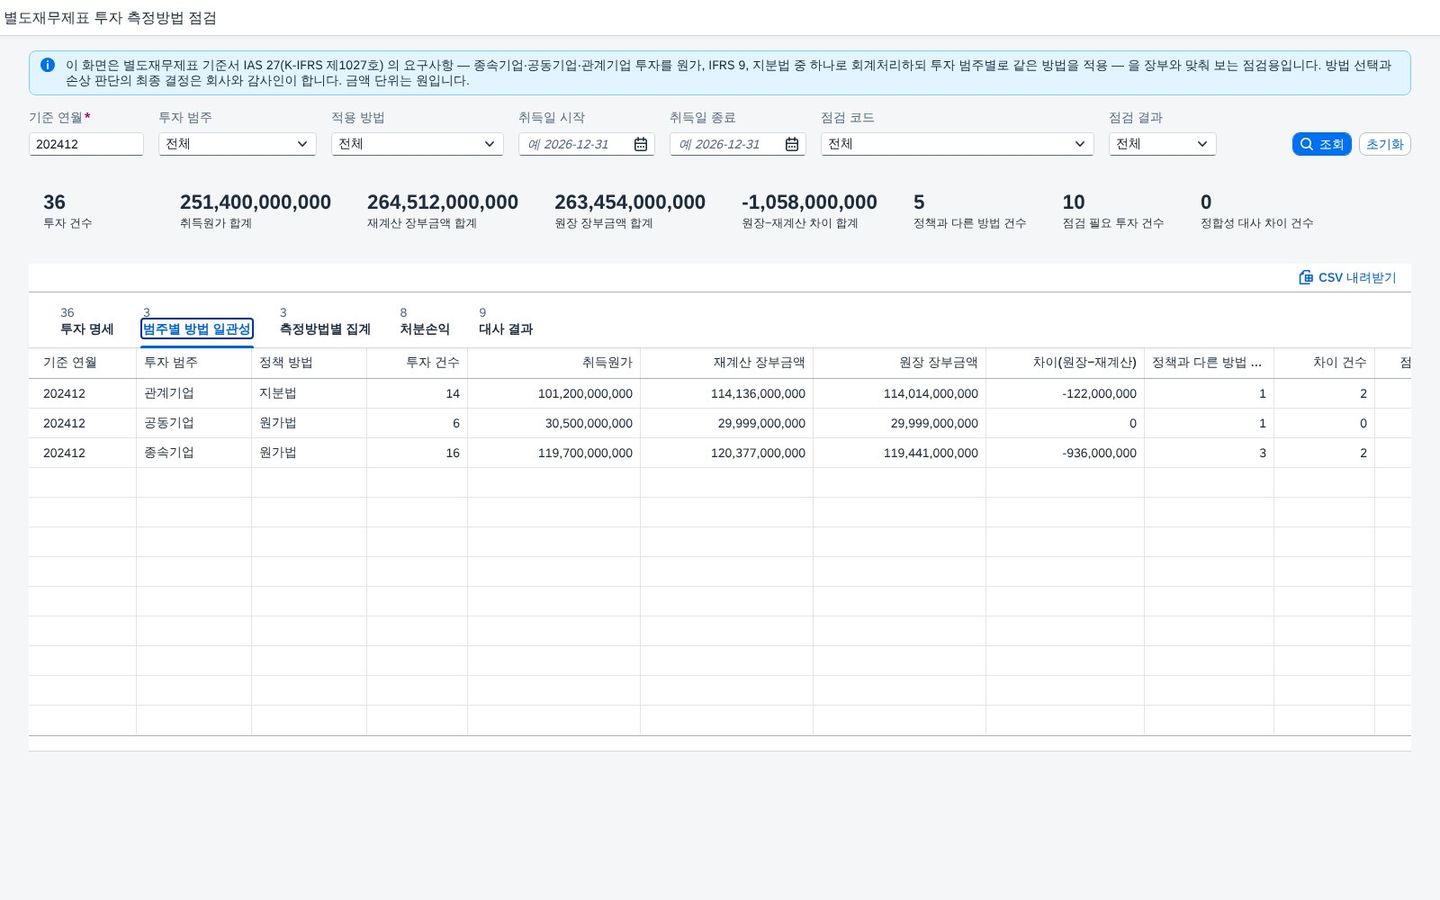Click the CSV 내려받기 link

click(1347, 277)
